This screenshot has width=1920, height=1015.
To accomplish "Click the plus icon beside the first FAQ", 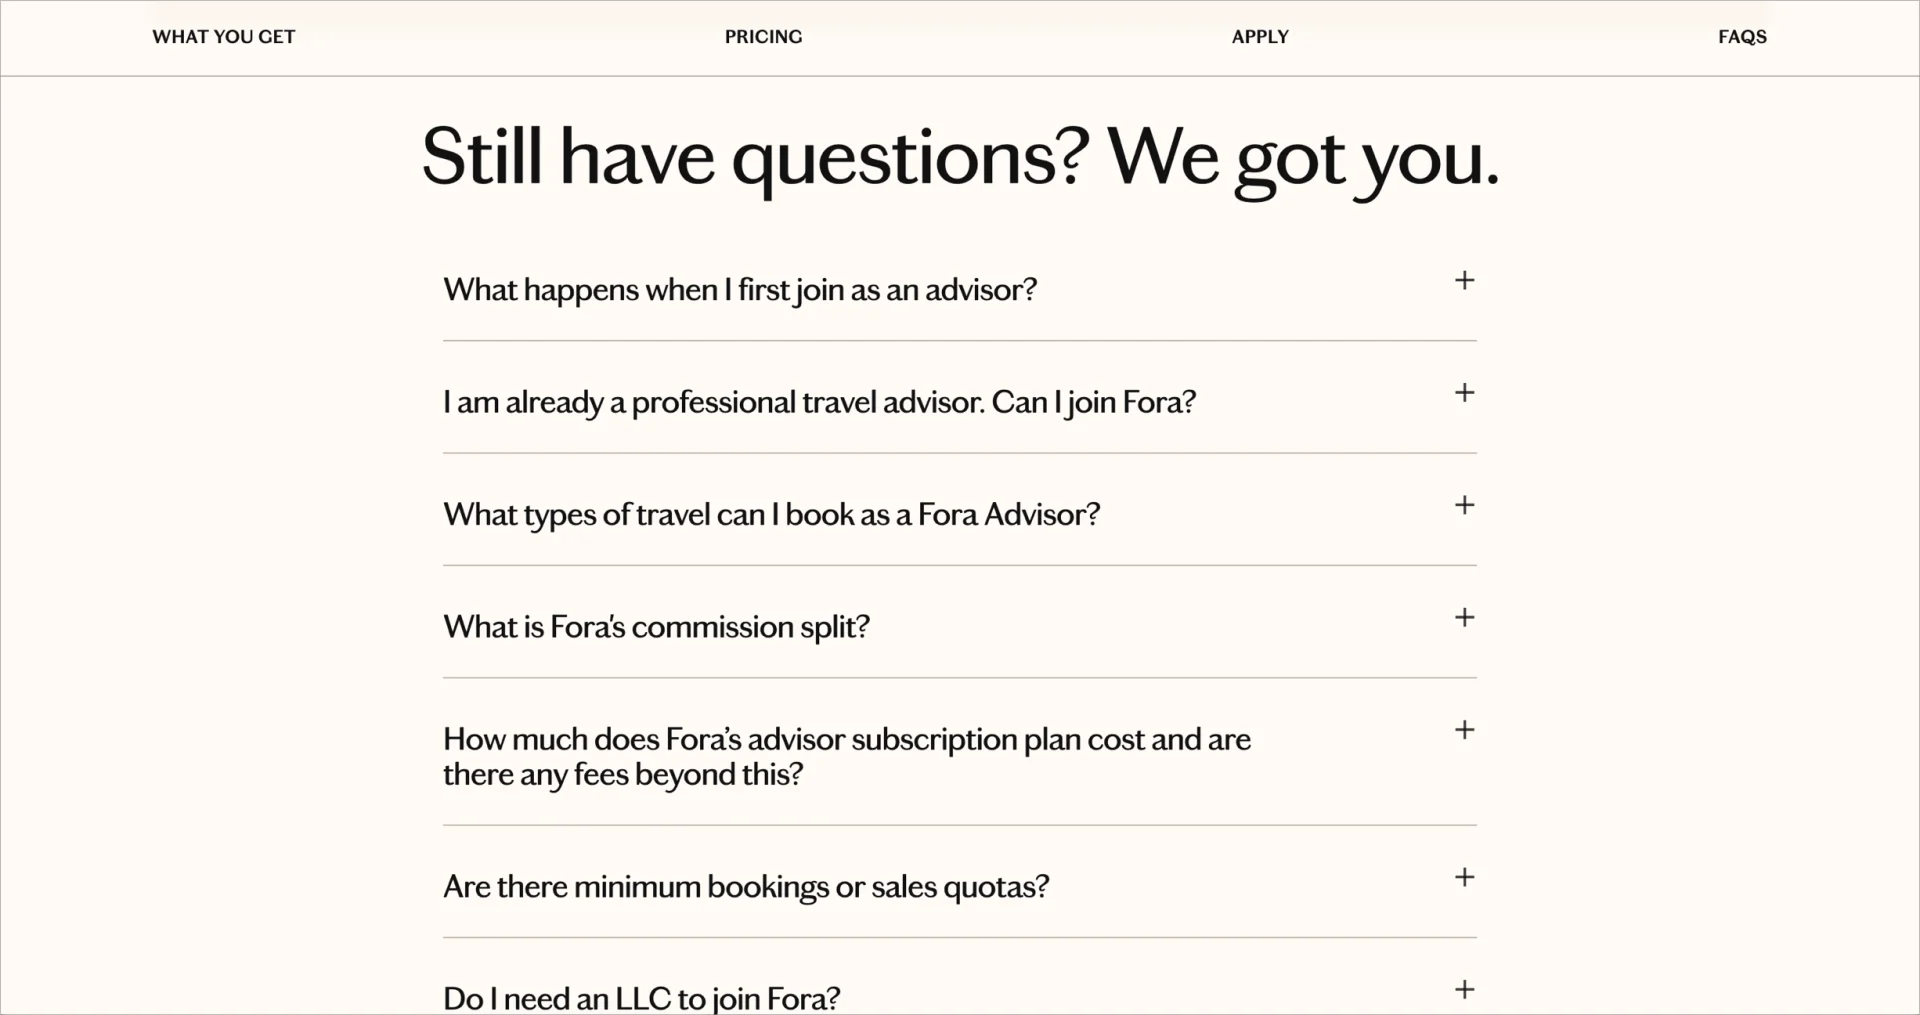I will pyautogui.click(x=1464, y=281).
